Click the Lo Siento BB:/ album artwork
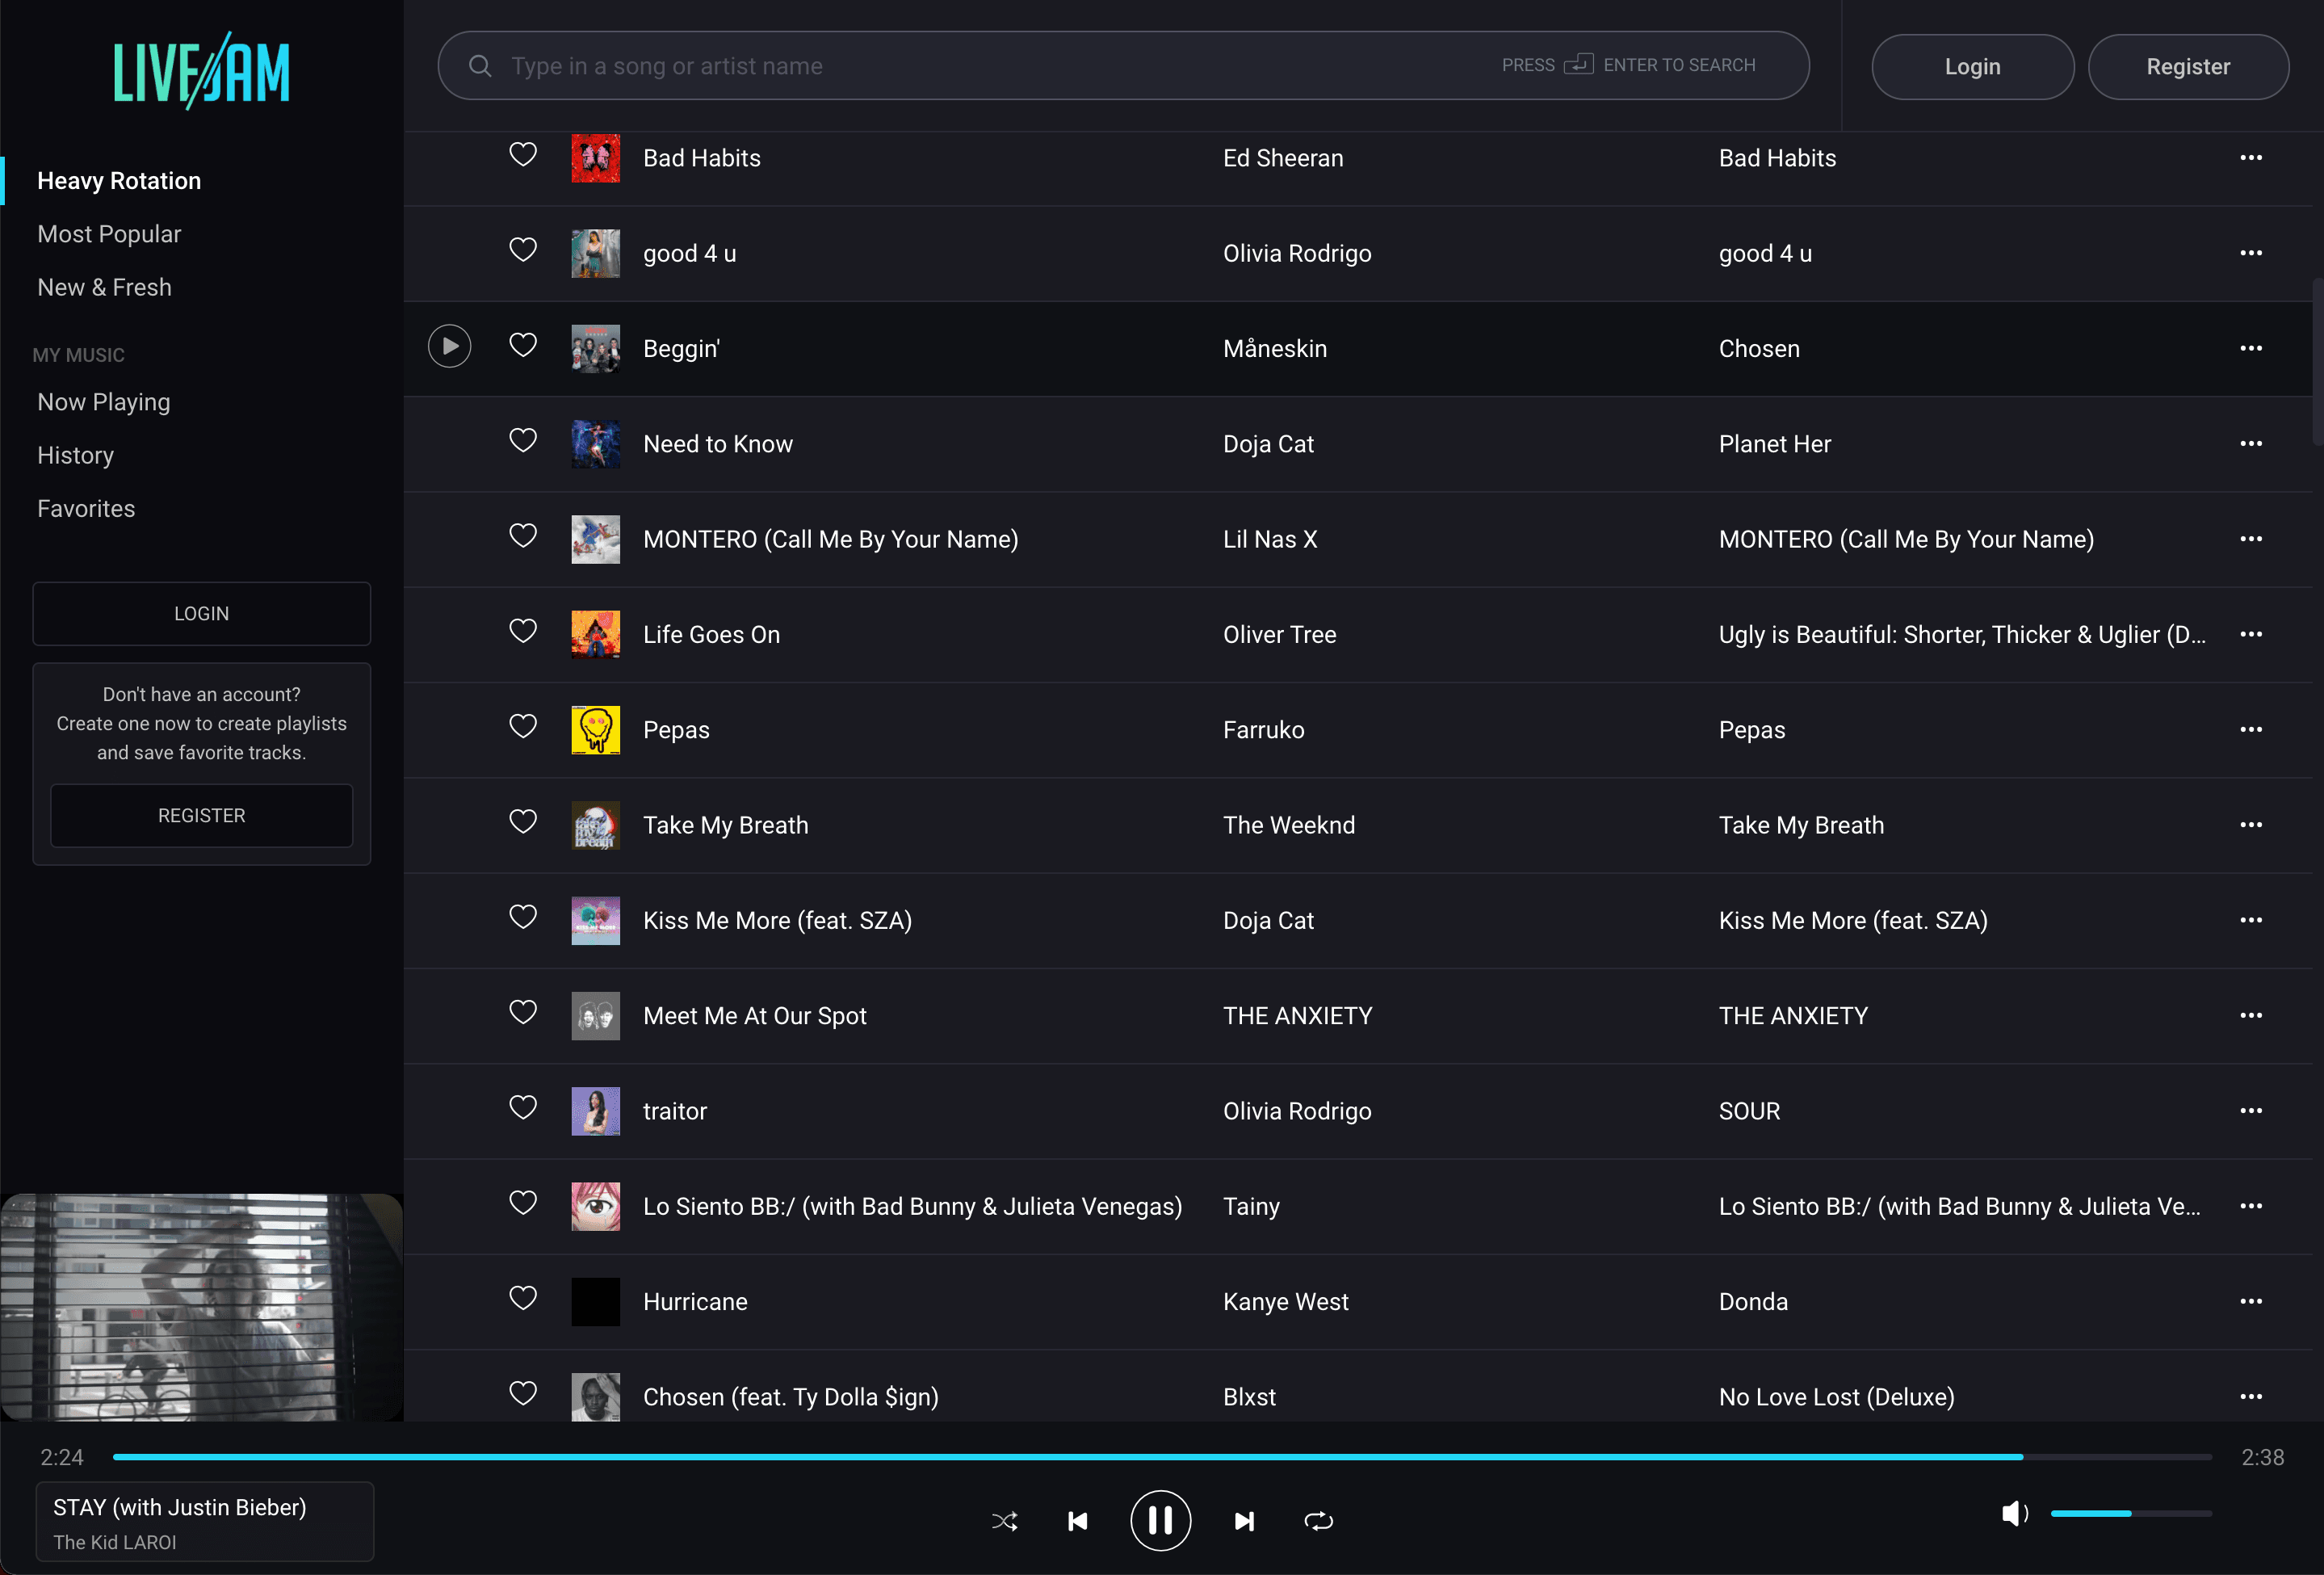 click(595, 1207)
